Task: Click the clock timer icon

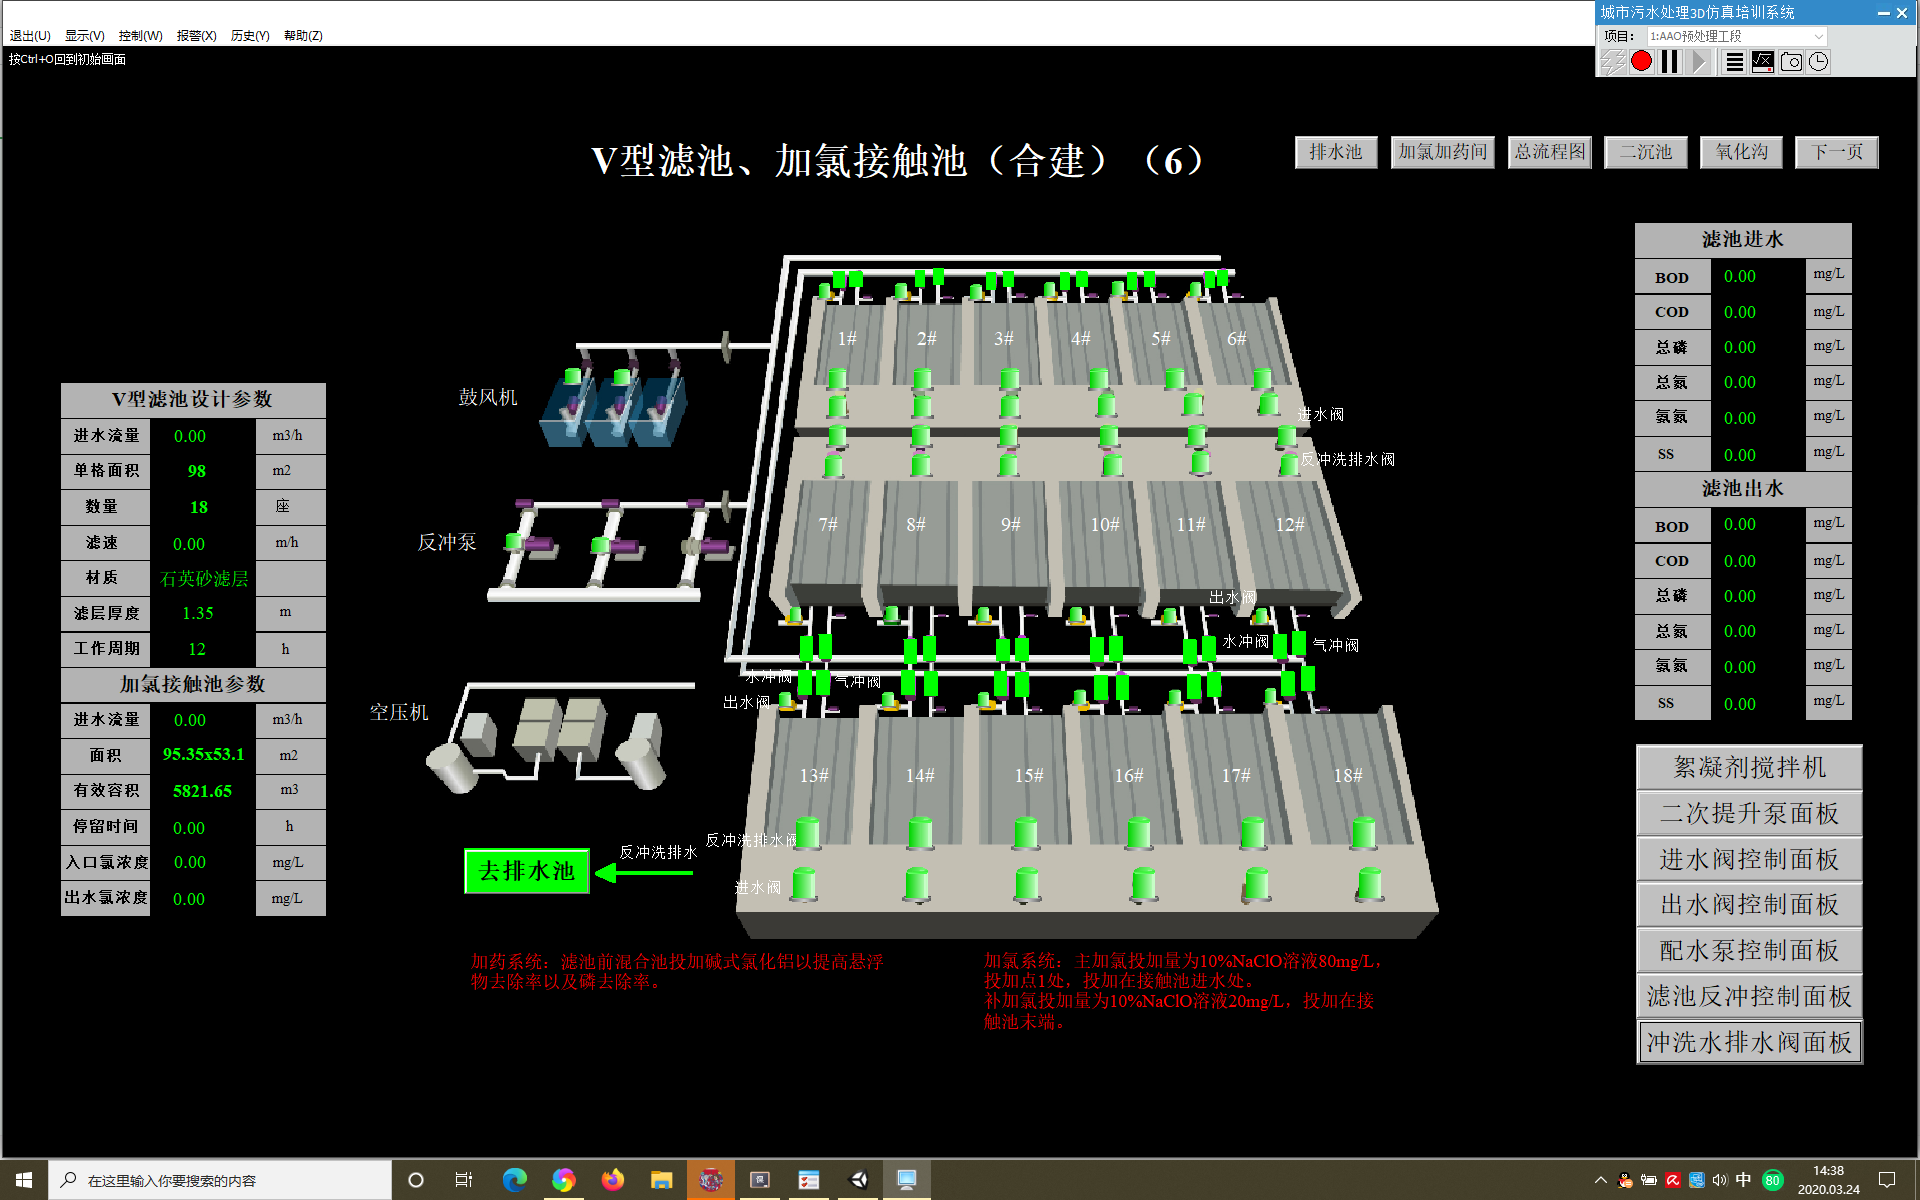Action: 1819,62
